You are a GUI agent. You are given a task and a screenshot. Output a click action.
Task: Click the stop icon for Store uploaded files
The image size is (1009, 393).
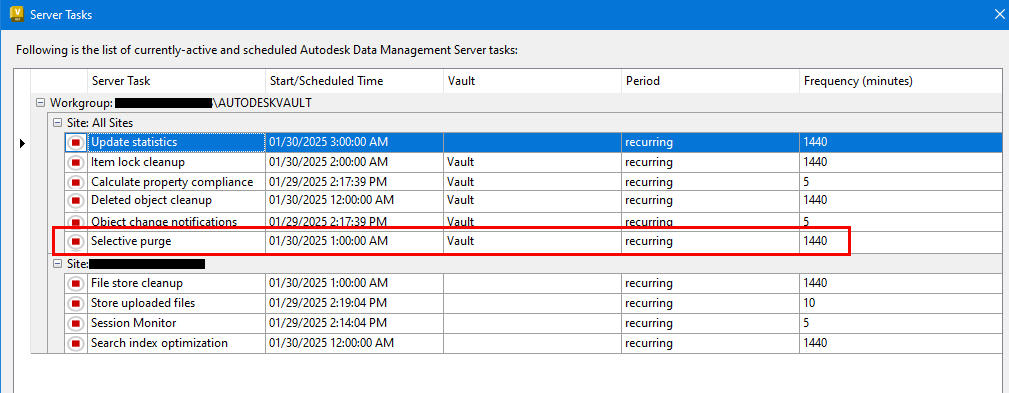point(76,303)
